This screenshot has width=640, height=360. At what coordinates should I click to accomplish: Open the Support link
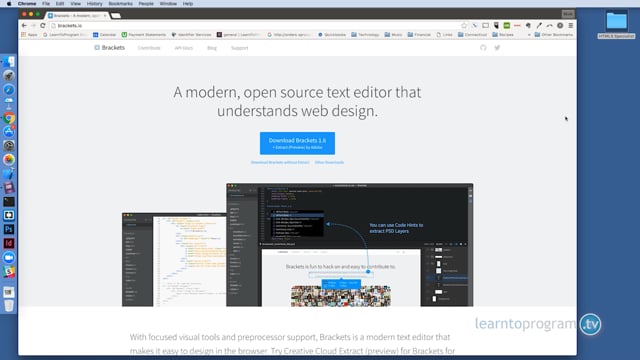click(x=240, y=48)
